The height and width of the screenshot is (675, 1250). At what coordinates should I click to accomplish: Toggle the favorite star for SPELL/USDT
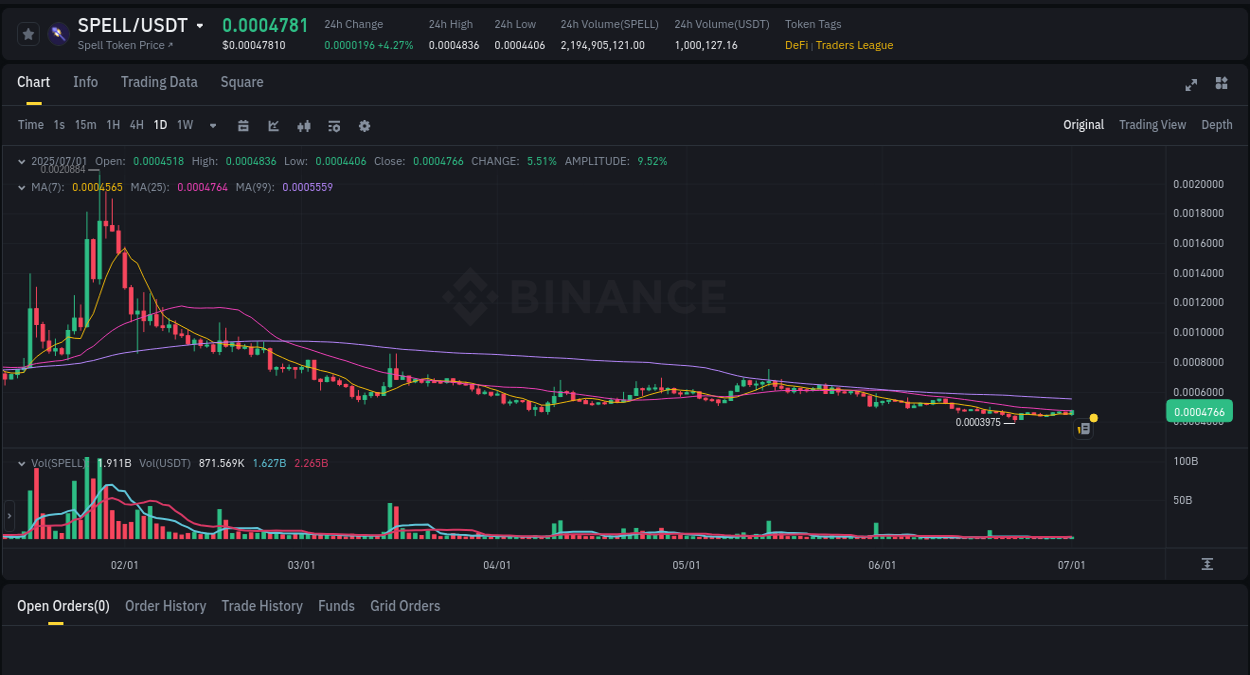pyautogui.click(x=28, y=33)
